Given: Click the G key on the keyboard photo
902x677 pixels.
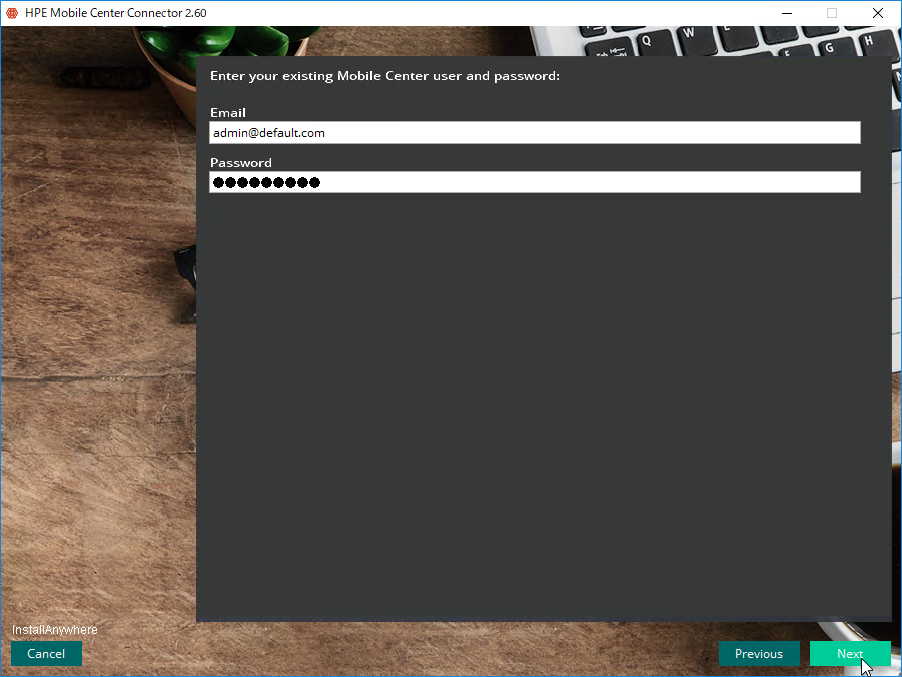Looking at the screenshot, I should click(828, 48).
